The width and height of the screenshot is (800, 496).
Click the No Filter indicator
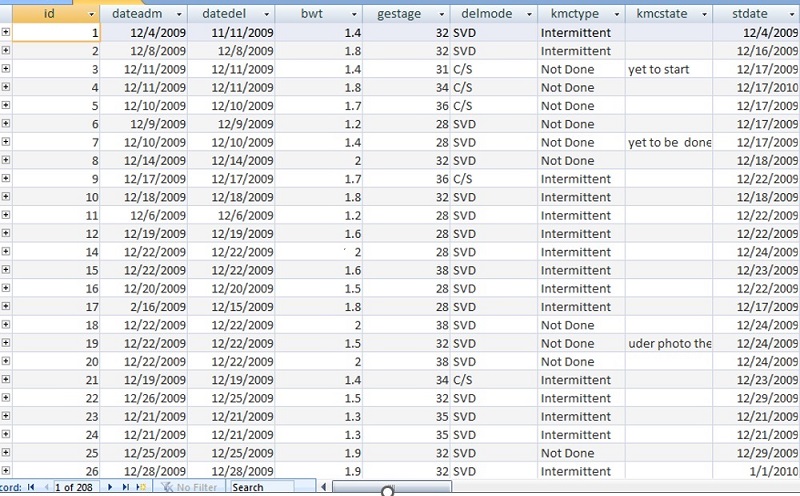(x=189, y=487)
